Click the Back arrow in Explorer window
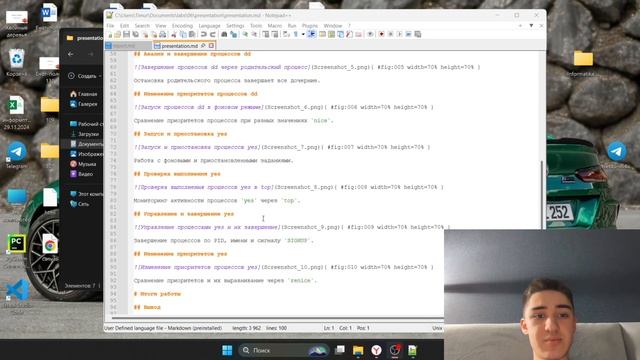The width and height of the screenshot is (640, 360). (71, 54)
